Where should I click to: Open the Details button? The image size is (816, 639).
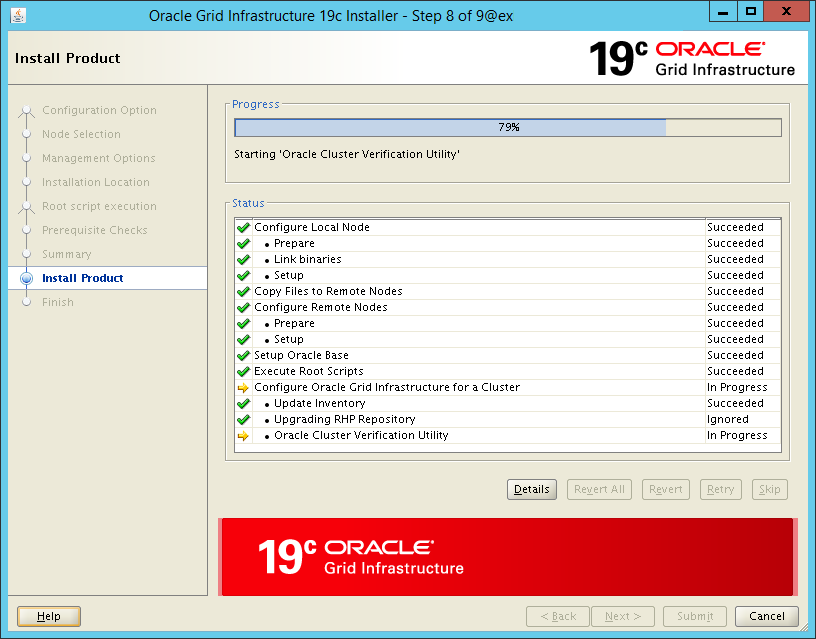click(532, 489)
